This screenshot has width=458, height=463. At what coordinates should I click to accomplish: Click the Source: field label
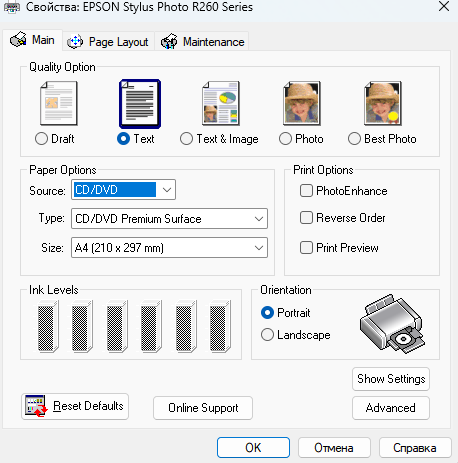point(47,191)
